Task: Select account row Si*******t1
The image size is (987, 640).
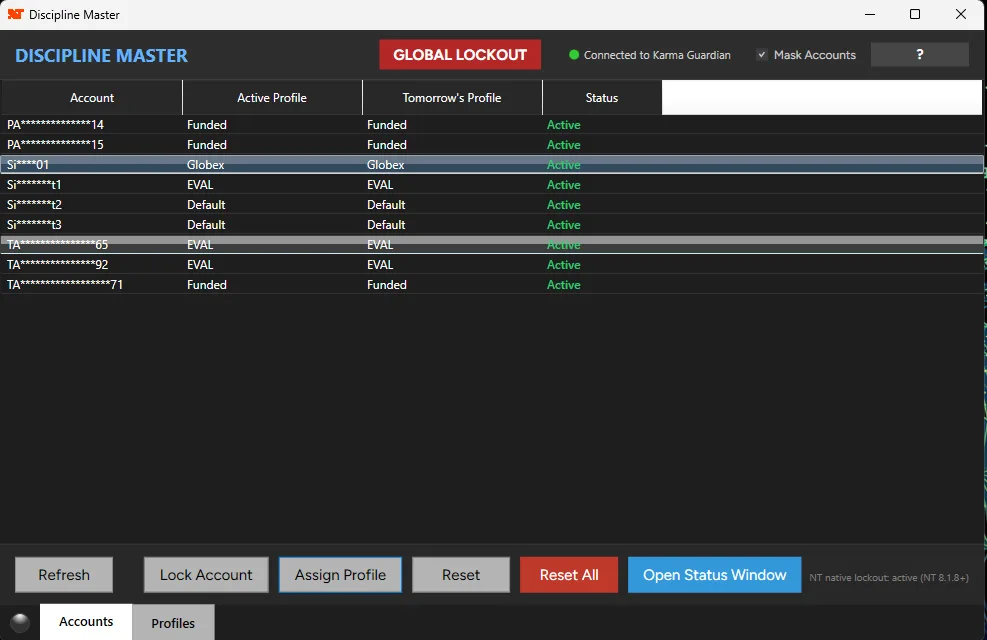Action: [x=492, y=185]
